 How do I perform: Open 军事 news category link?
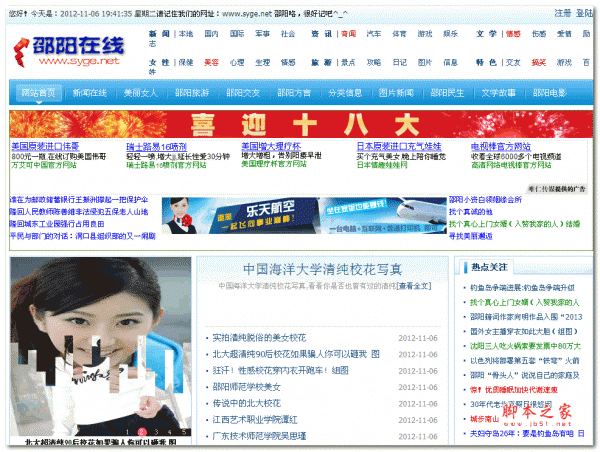tap(262, 34)
